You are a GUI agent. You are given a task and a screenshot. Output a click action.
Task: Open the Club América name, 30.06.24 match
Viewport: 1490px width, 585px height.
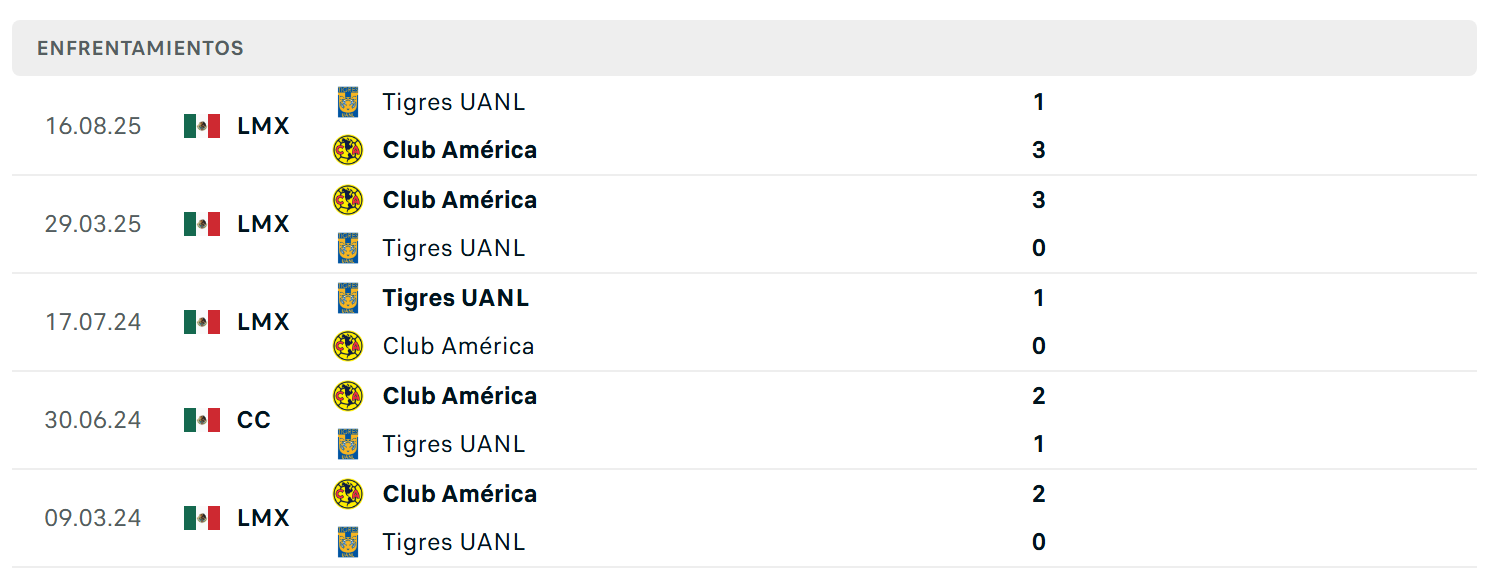(460, 396)
